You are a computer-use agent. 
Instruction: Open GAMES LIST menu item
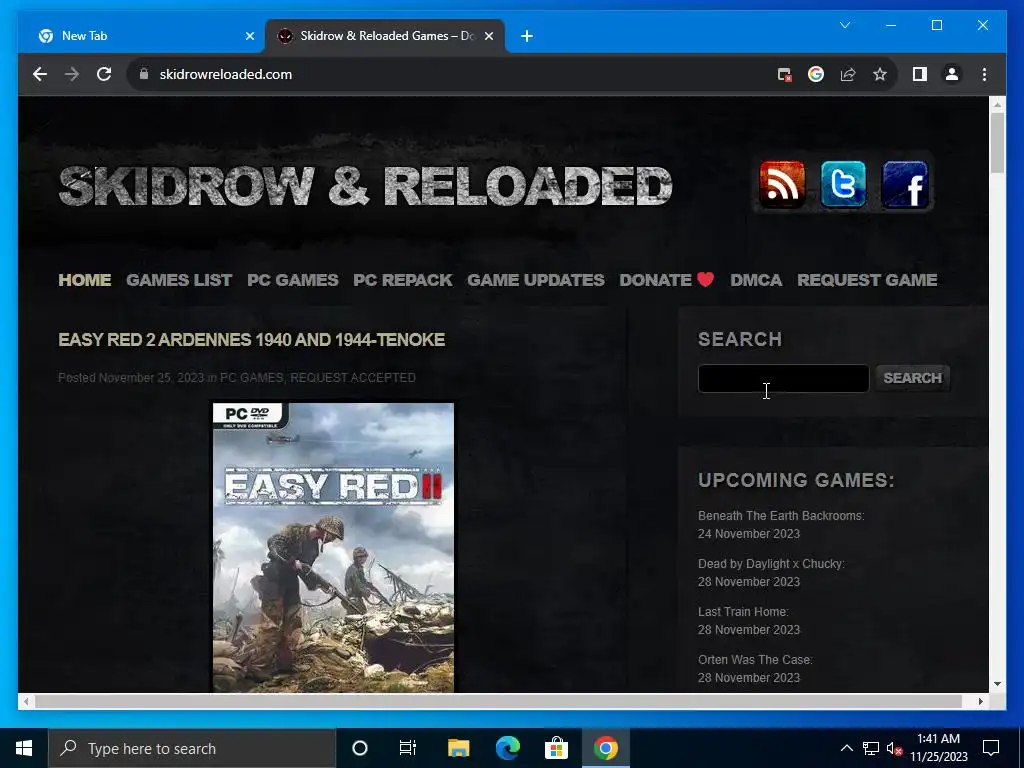pyautogui.click(x=179, y=280)
